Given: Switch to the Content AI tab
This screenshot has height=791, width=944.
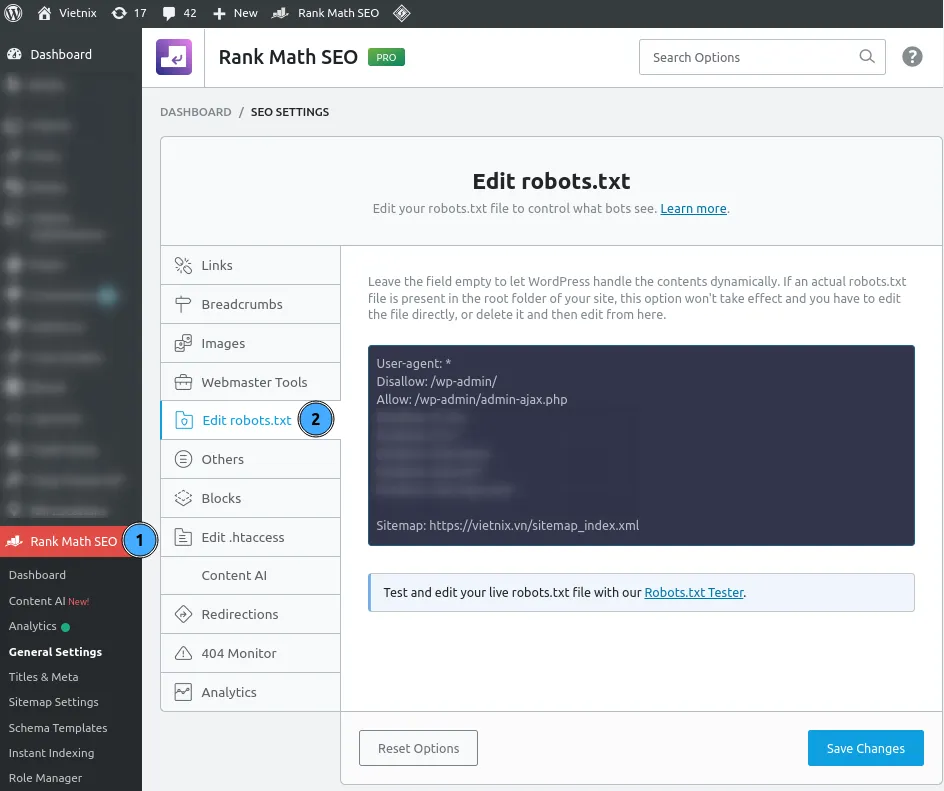Looking at the screenshot, I should click(x=250, y=575).
